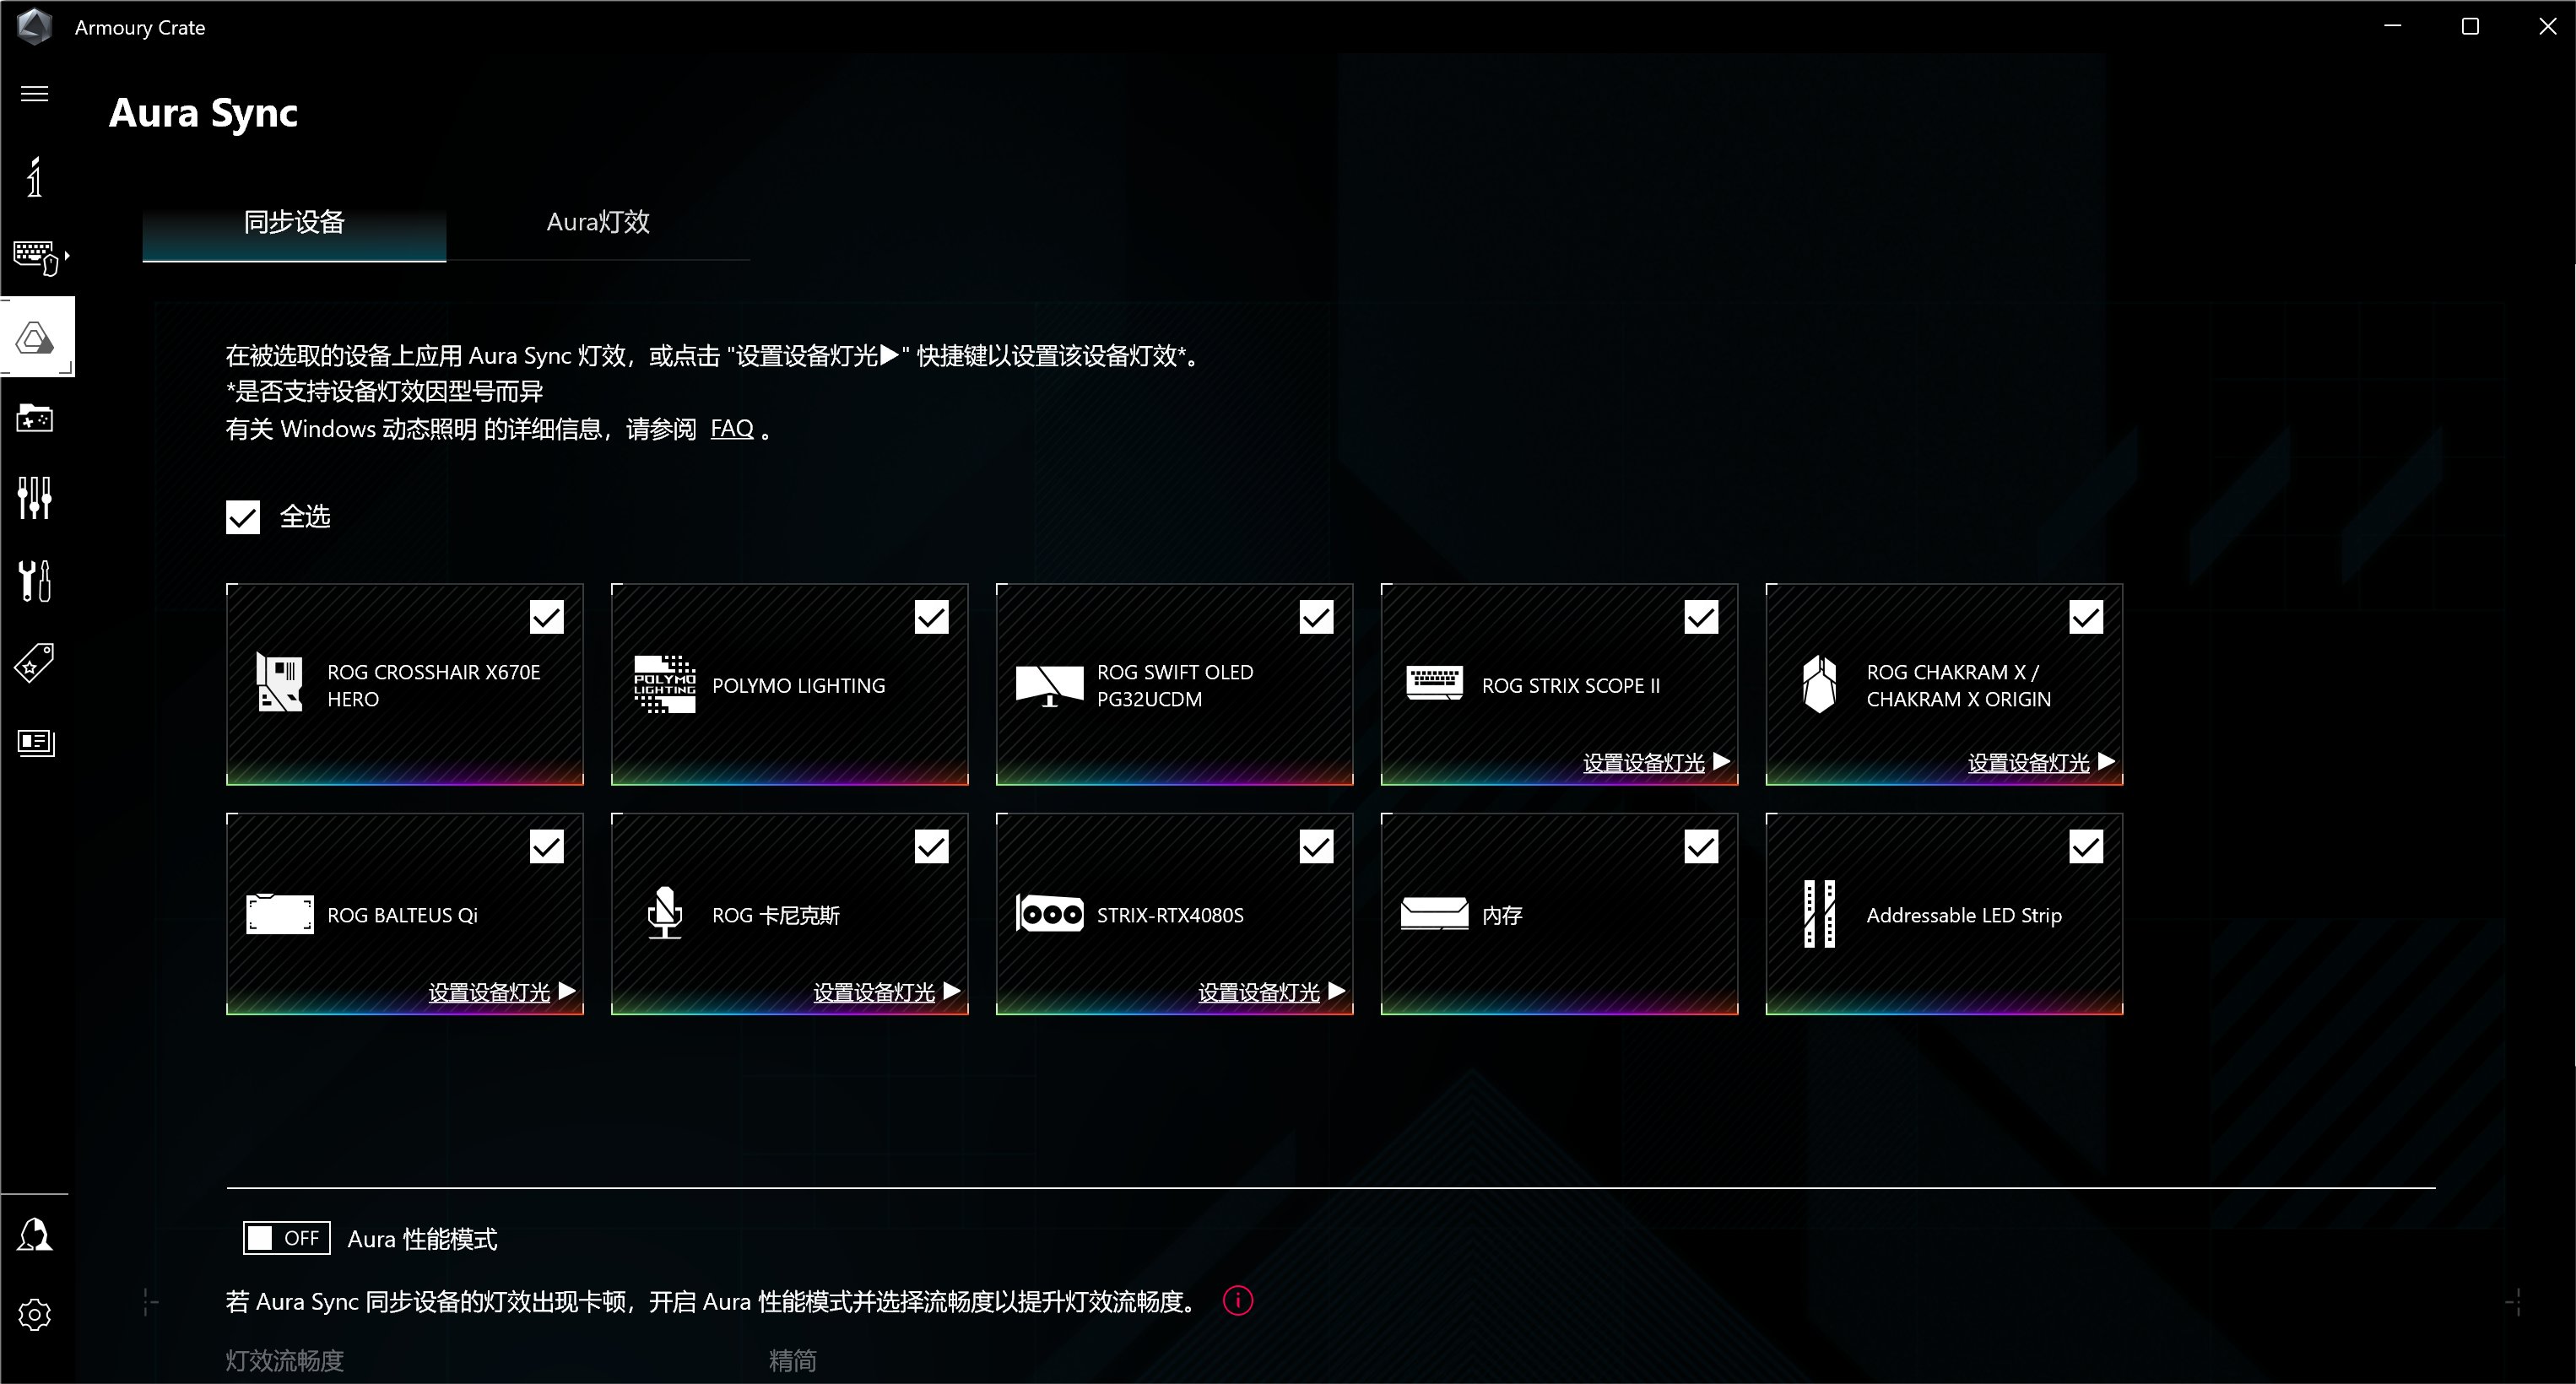Image resolution: width=2576 pixels, height=1384 pixels.
Task: Close the Armoury Crate window
Action: click(x=2548, y=27)
